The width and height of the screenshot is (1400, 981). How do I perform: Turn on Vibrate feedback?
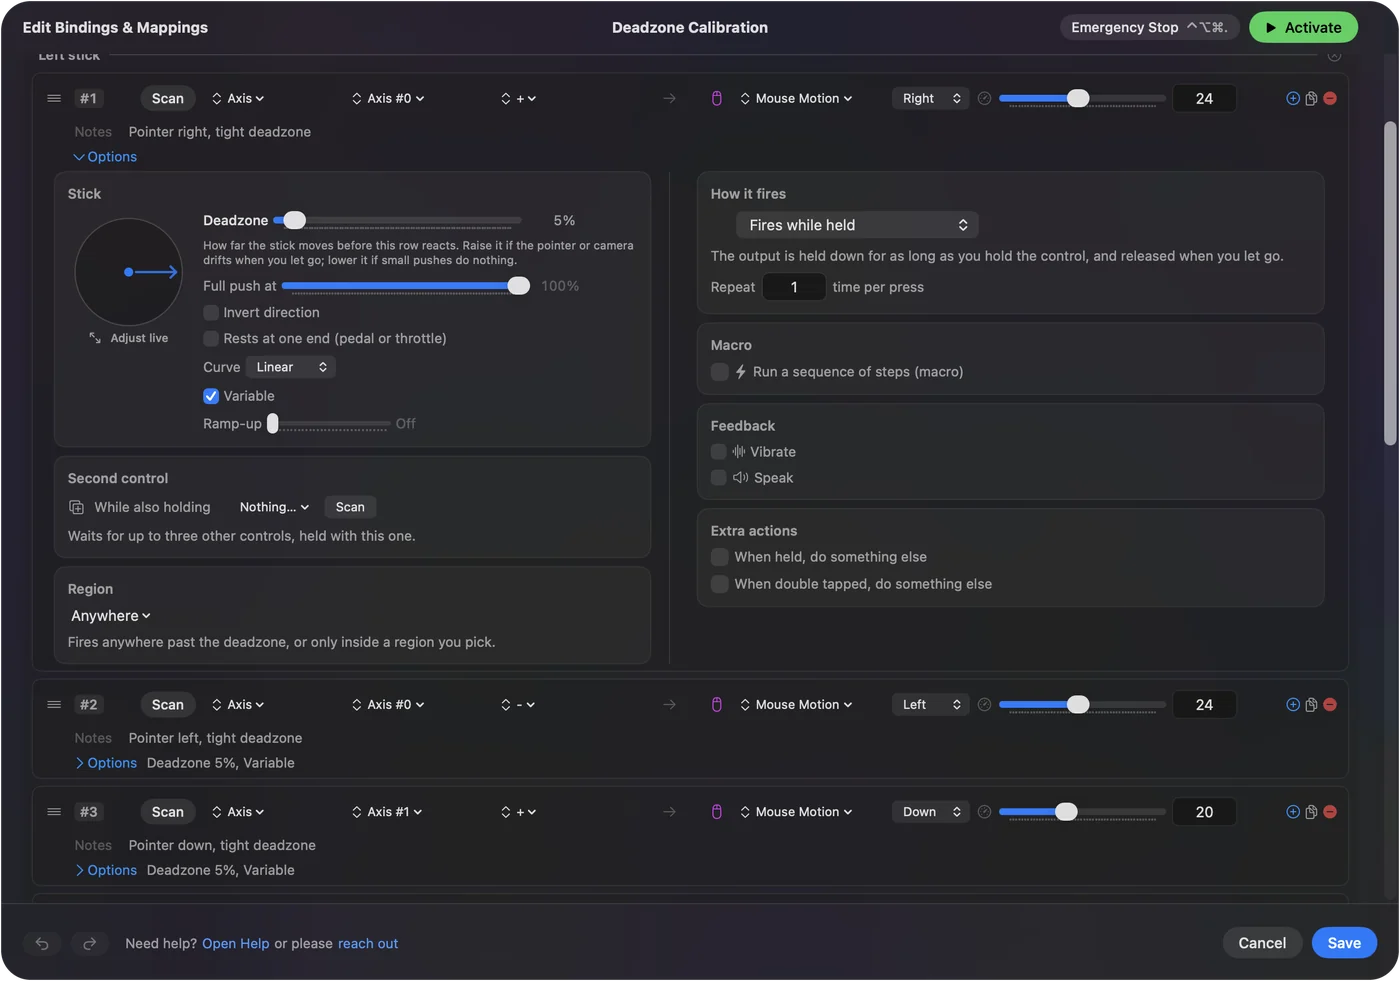pos(718,452)
